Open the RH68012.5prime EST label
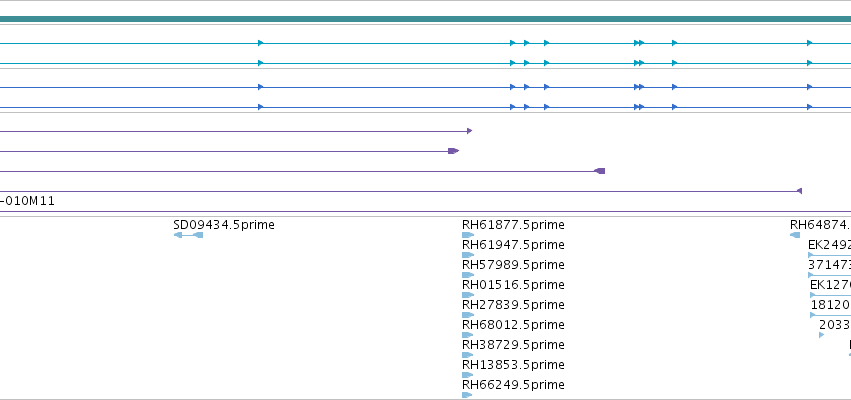Screen dimensions: 851x400 (x=513, y=325)
